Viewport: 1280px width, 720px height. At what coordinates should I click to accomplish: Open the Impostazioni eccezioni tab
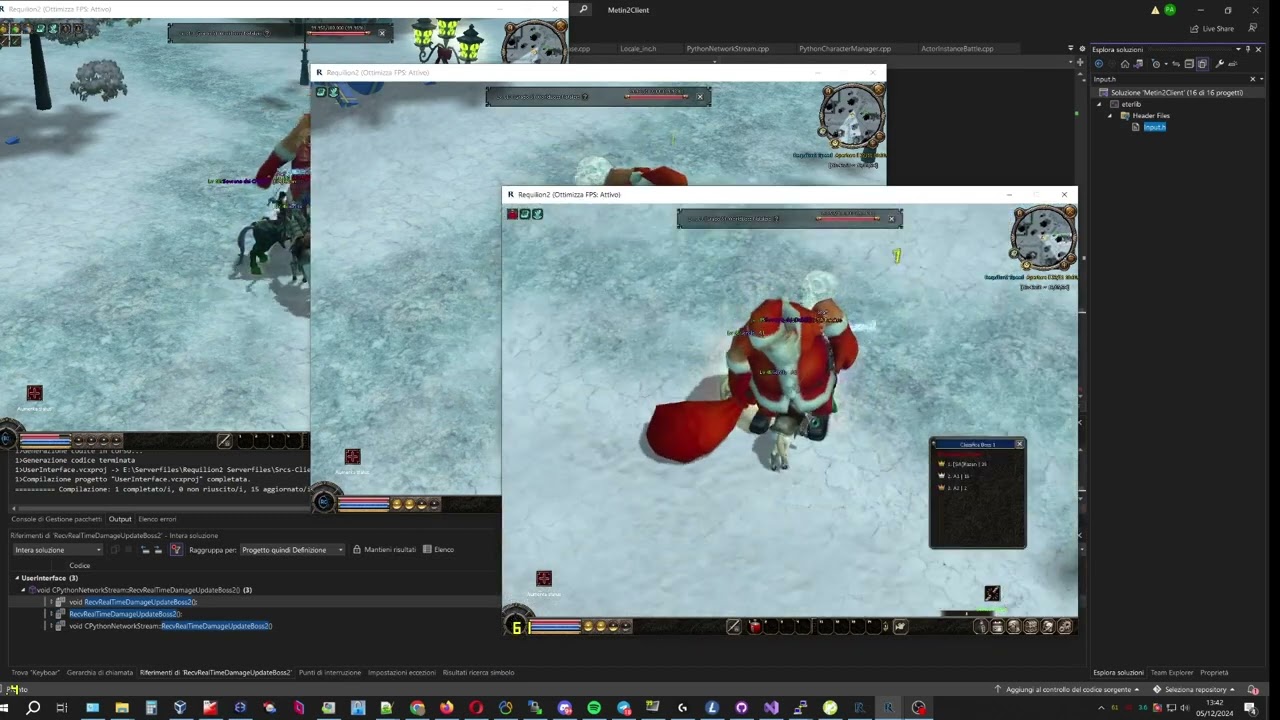pyautogui.click(x=401, y=673)
